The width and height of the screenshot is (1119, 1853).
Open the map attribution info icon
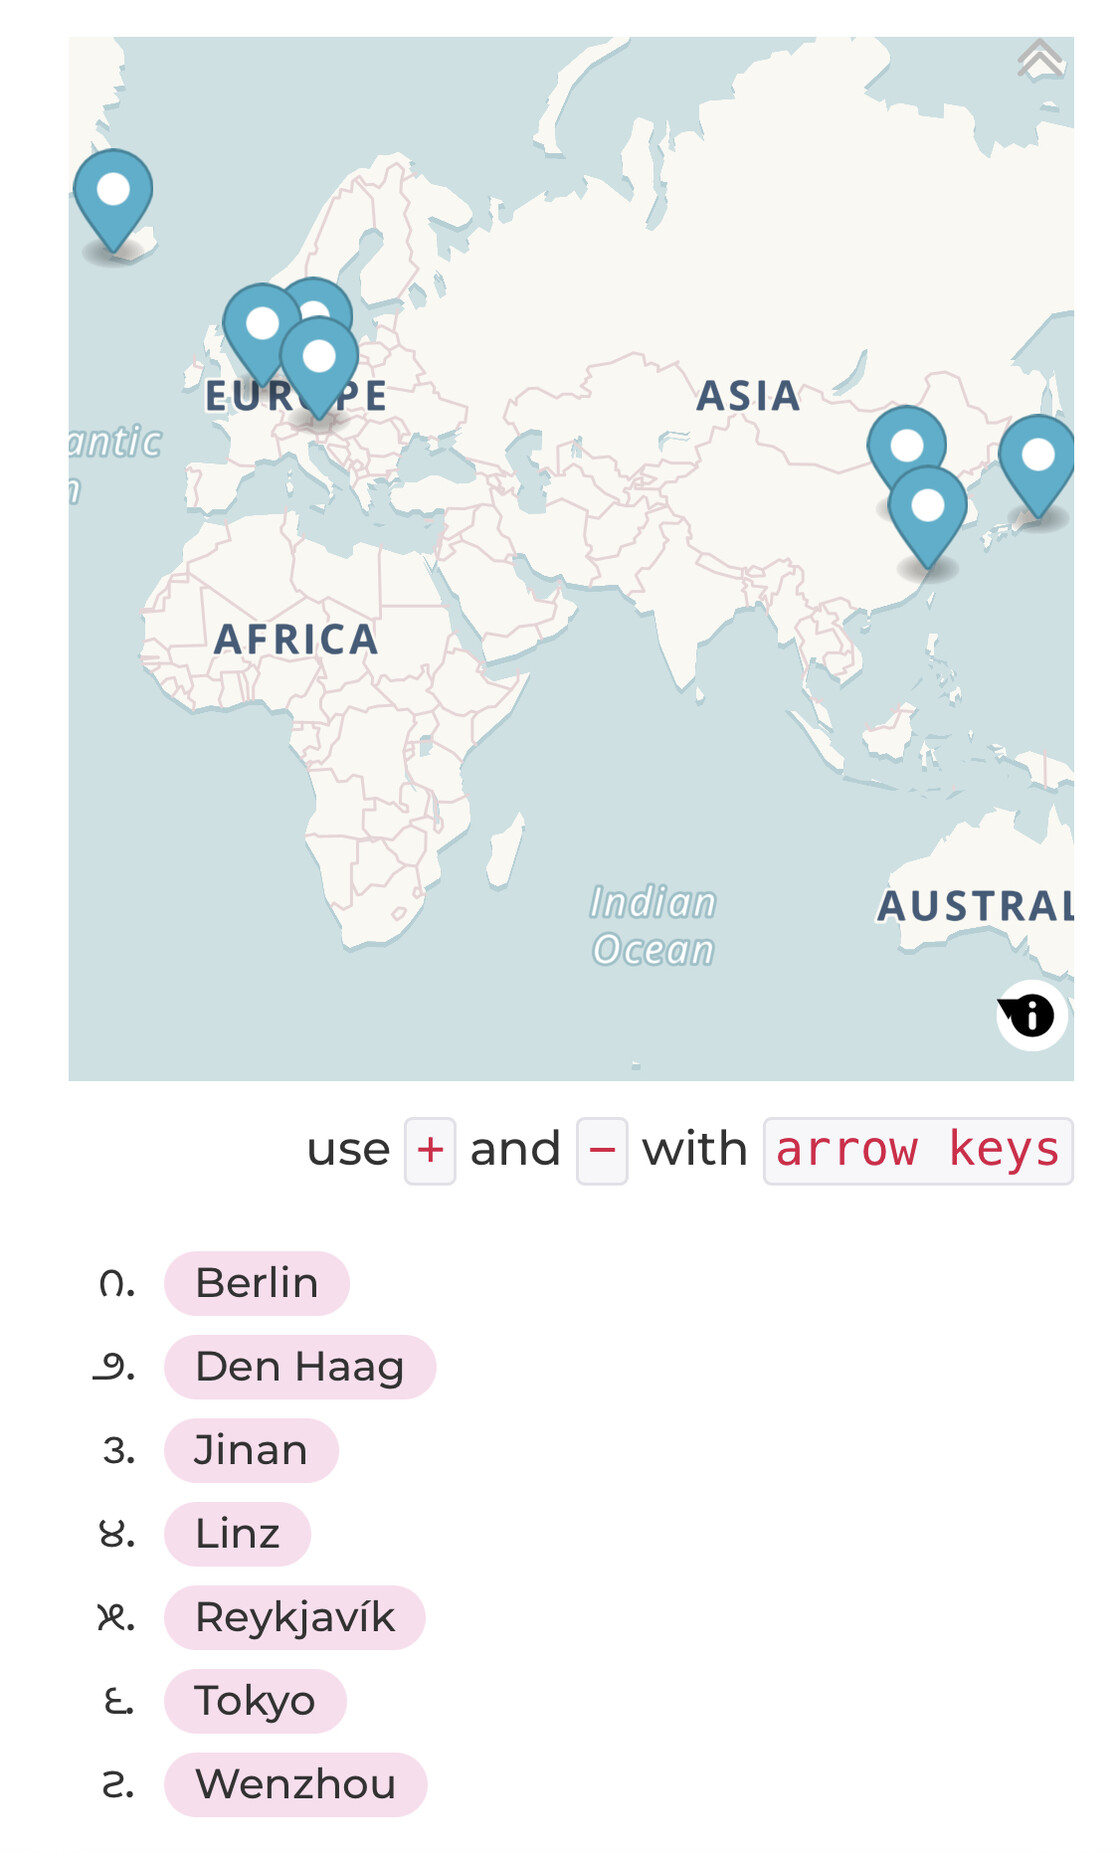point(1031,1015)
